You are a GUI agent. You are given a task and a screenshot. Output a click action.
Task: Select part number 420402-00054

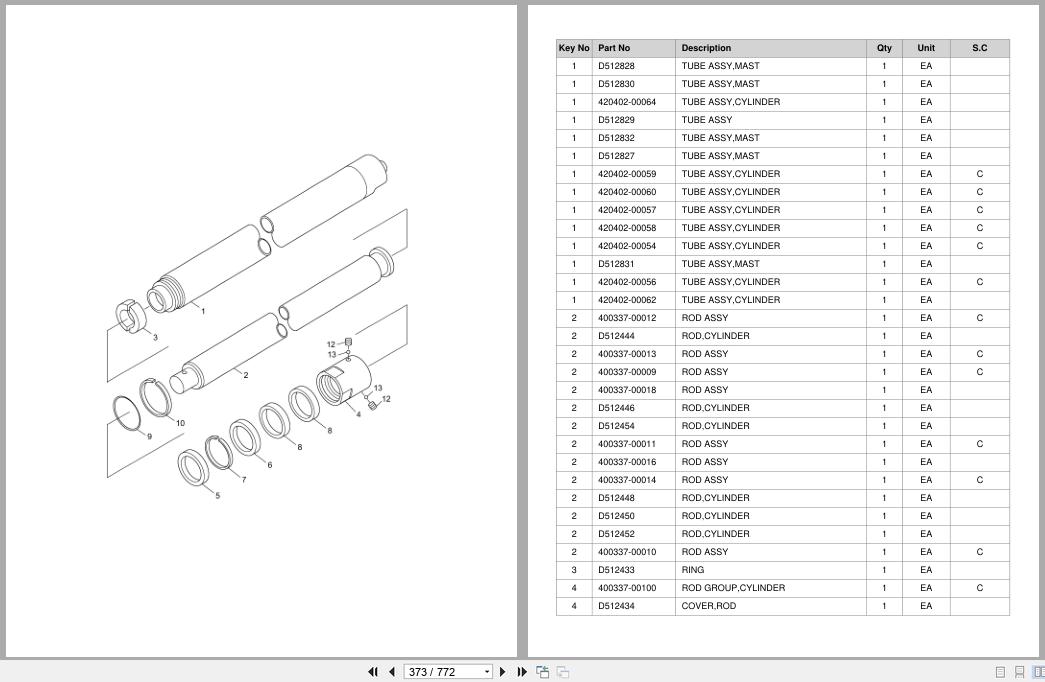pyautogui.click(x=626, y=246)
